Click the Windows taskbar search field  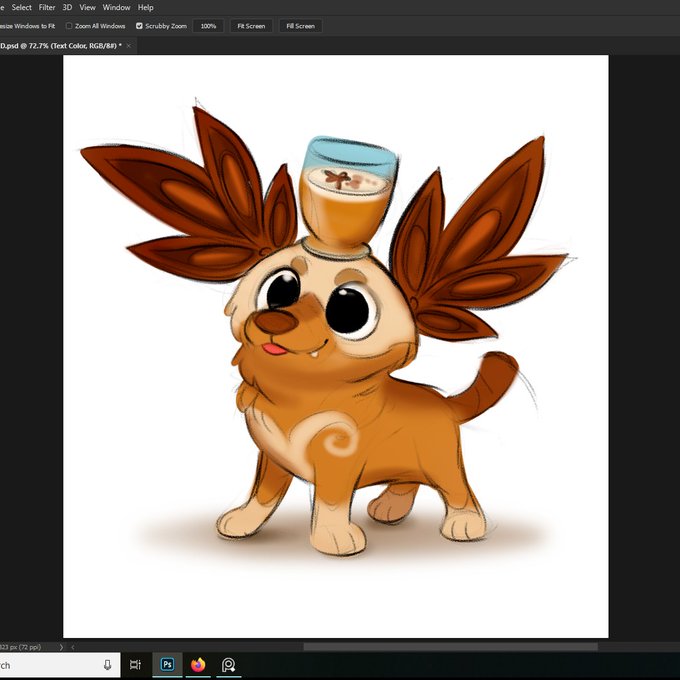click(60, 665)
